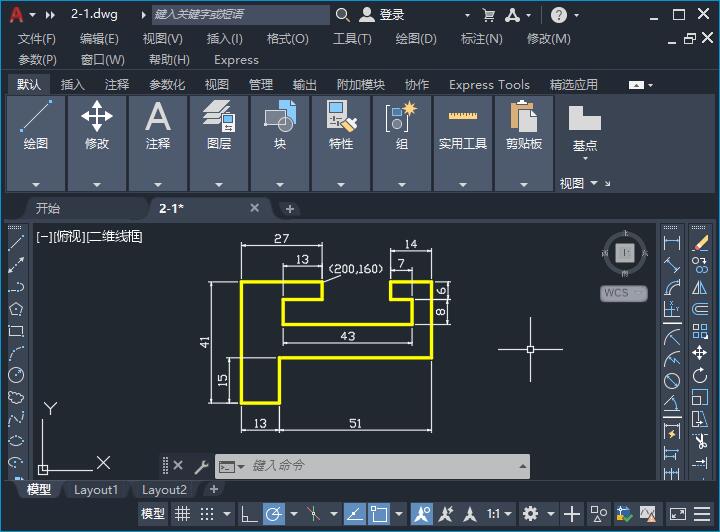Select the Copy objects tool
Image resolution: width=720 pixels, height=532 pixels.
pyautogui.click(x=700, y=265)
